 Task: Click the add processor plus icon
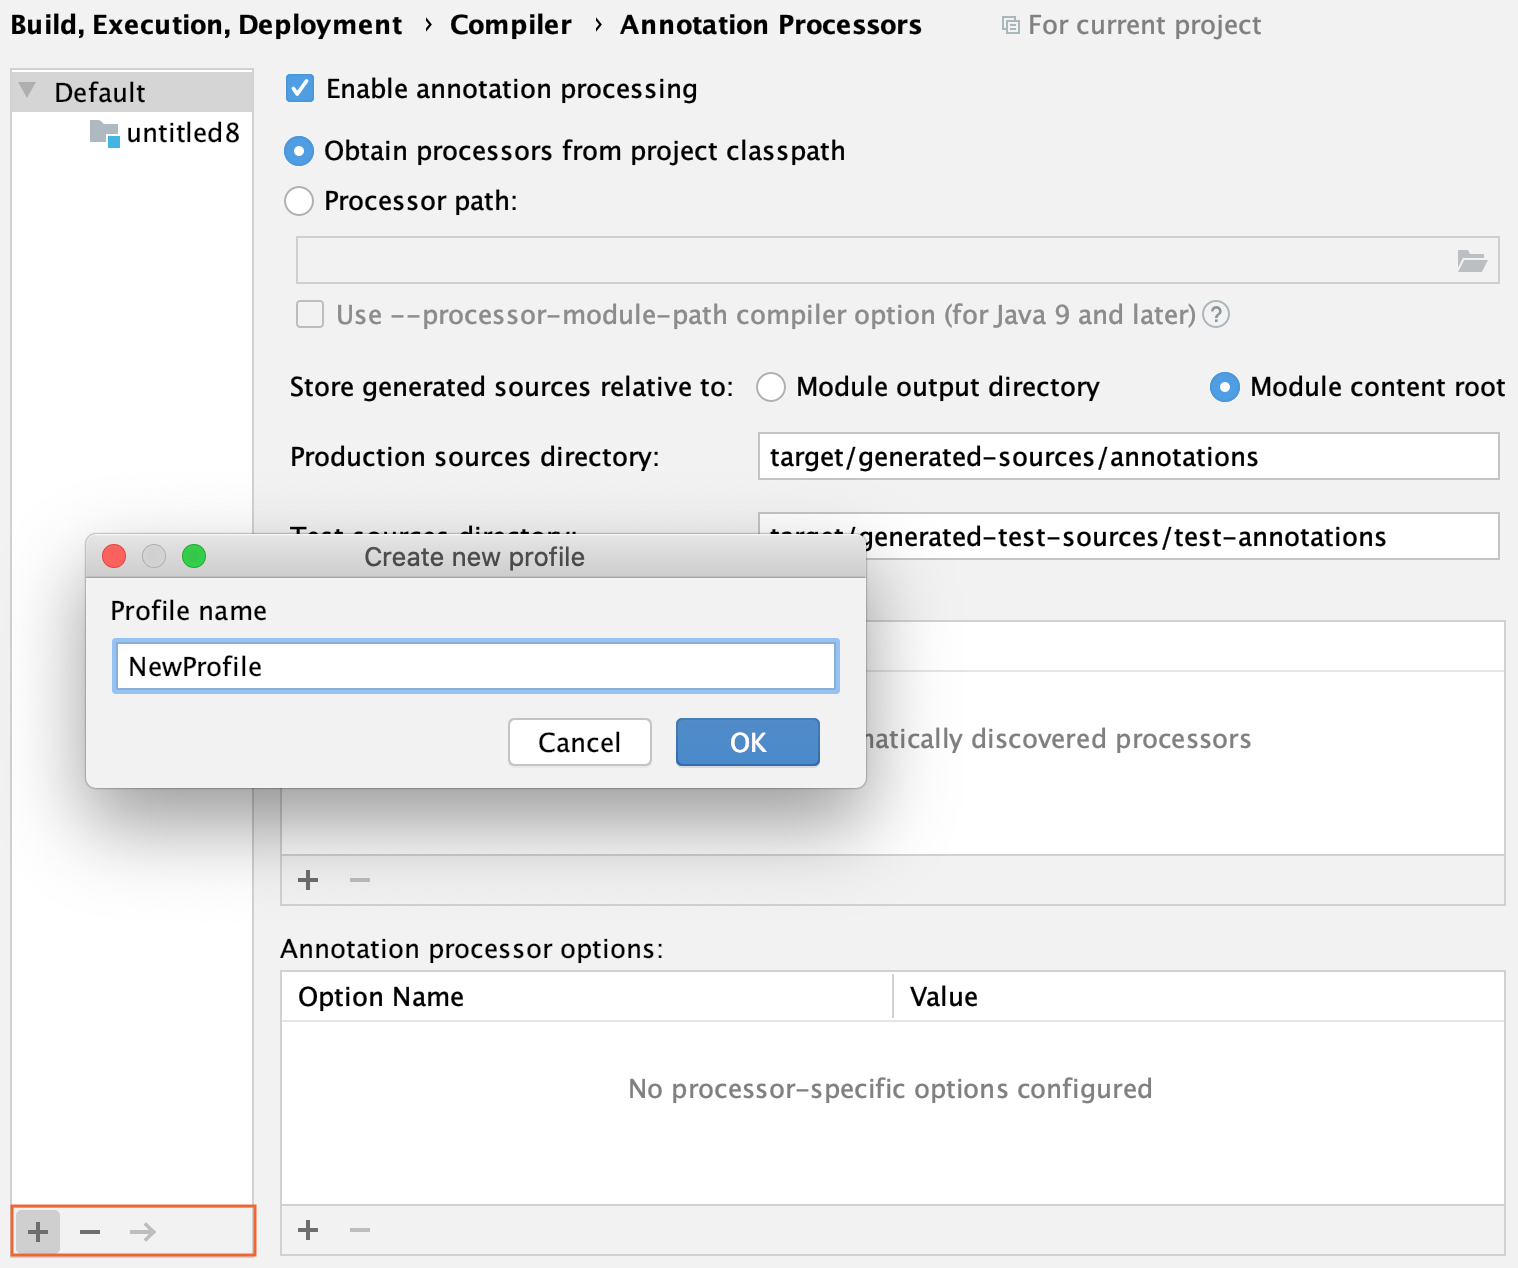pos(307,880)
